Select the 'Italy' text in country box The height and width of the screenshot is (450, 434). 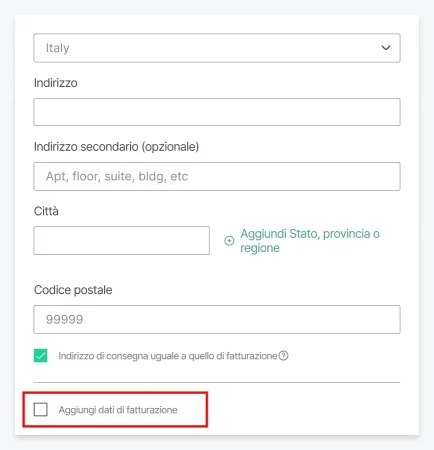tap(57, 48)
